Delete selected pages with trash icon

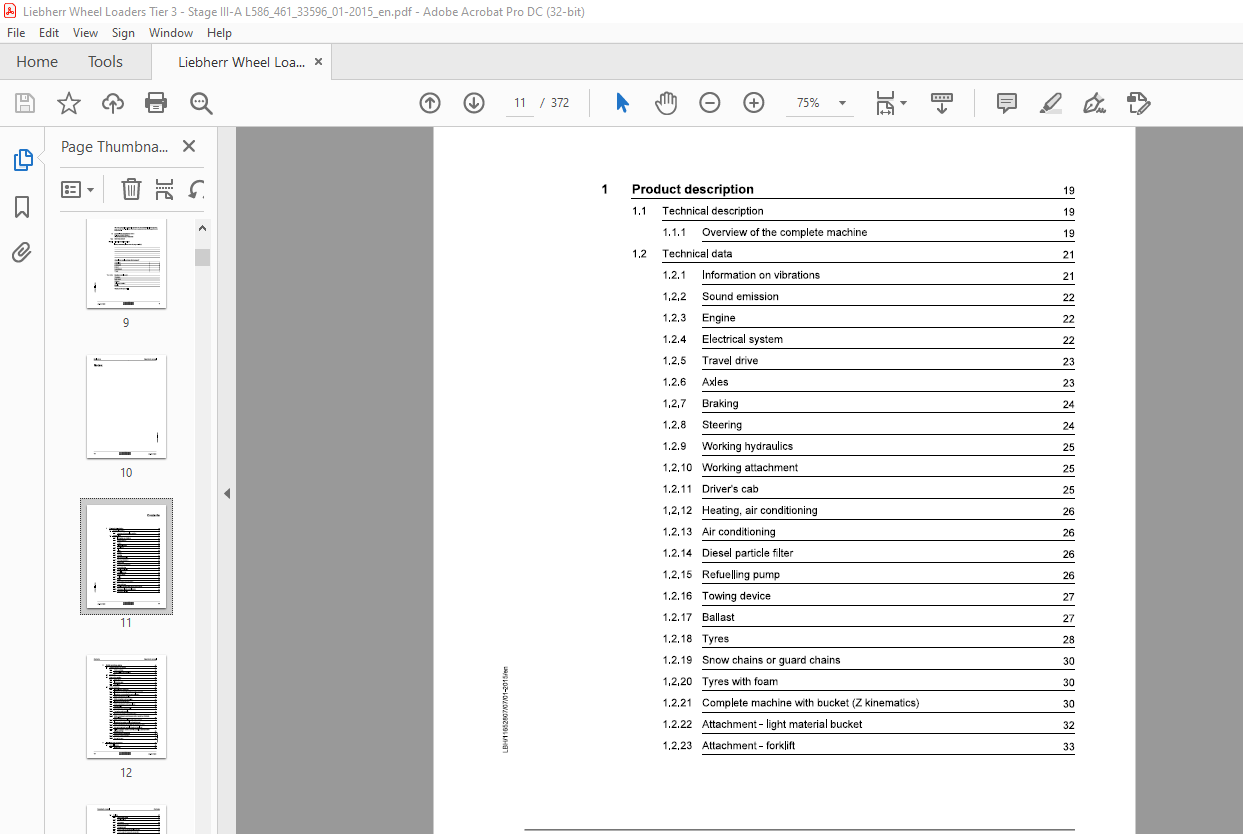click(x=131, y=189)
